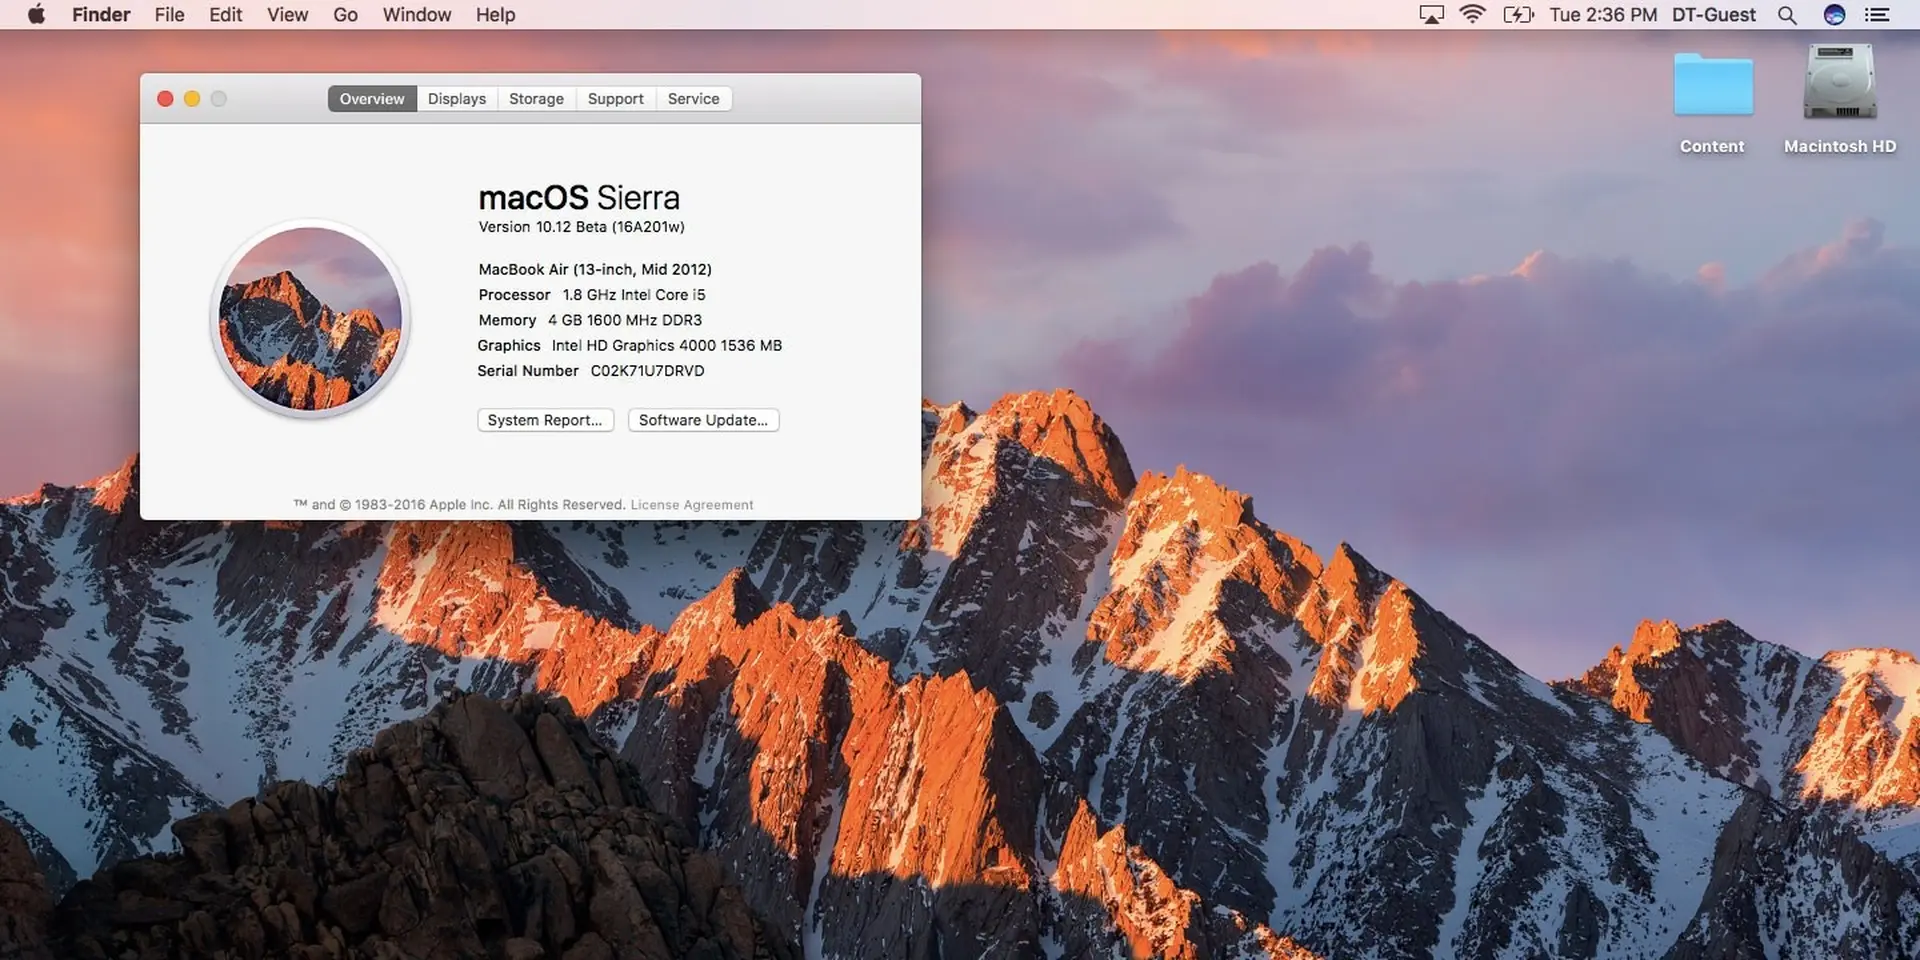Image resolution: width=1920 pixels, height=960 pixels.
Task: Open the Go menu
Action: 345,15
